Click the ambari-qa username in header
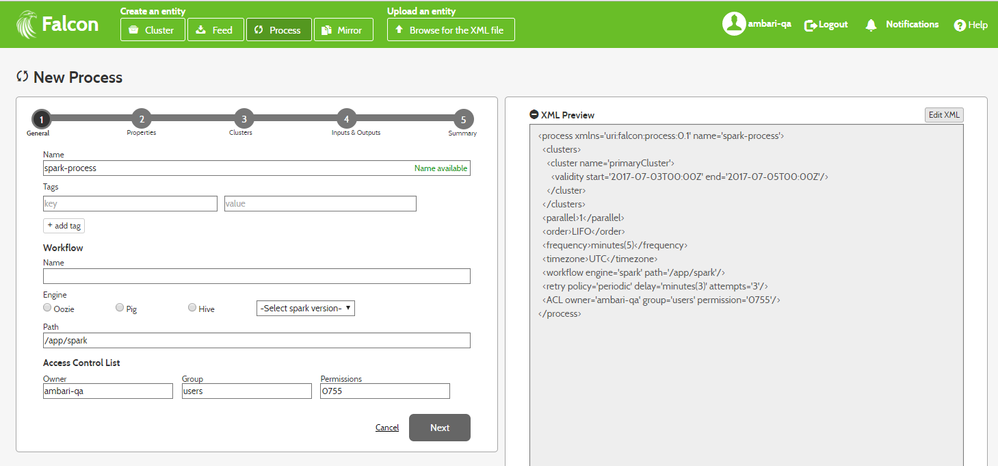998x466 pixels. 770,24
